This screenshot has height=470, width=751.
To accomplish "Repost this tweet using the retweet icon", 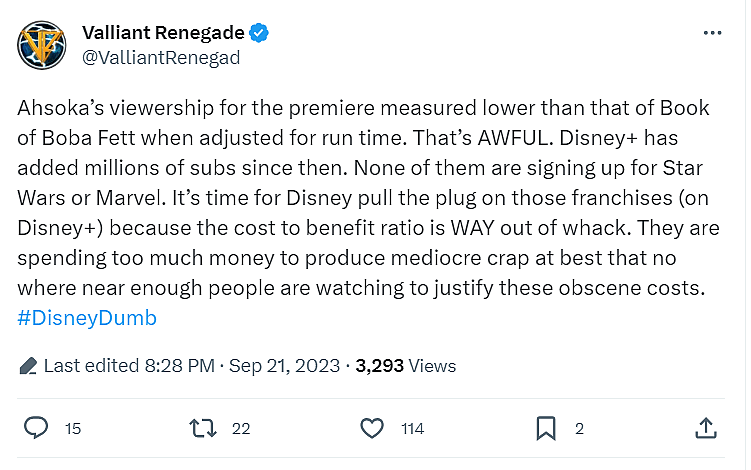I will [x=203, y=428].
